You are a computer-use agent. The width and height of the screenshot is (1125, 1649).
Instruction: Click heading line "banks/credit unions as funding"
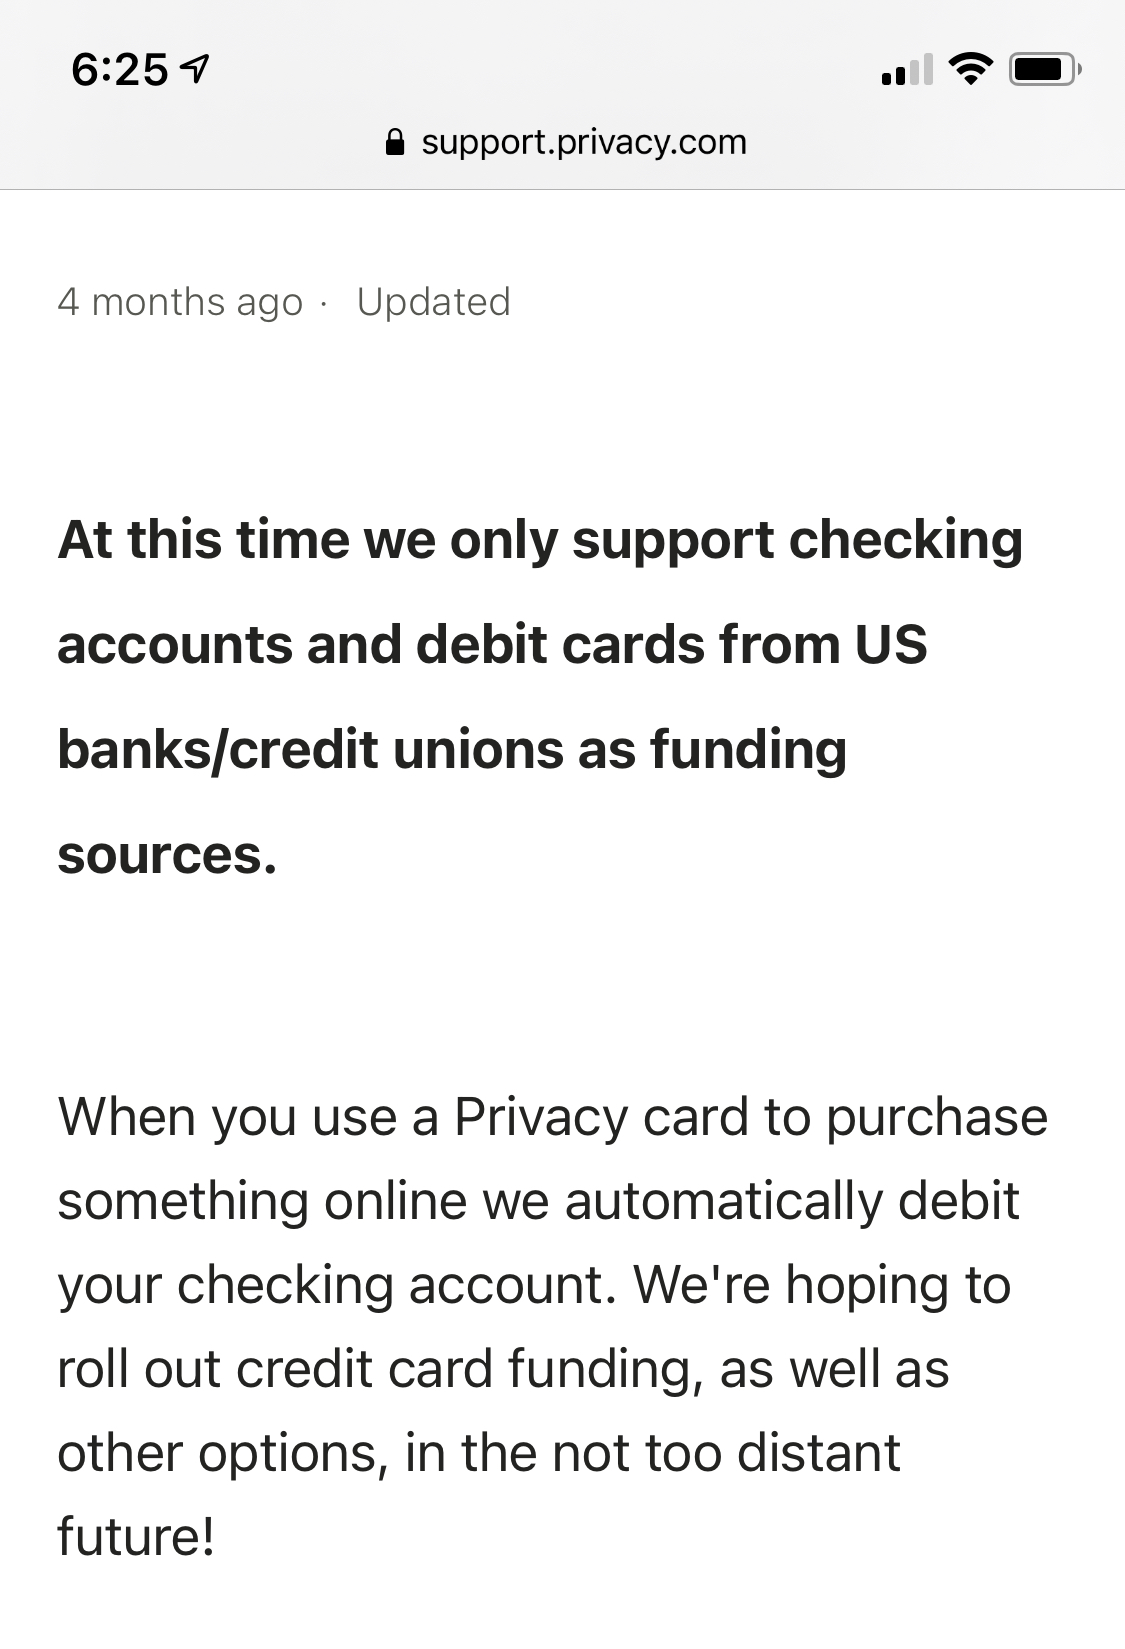point(452,750)
